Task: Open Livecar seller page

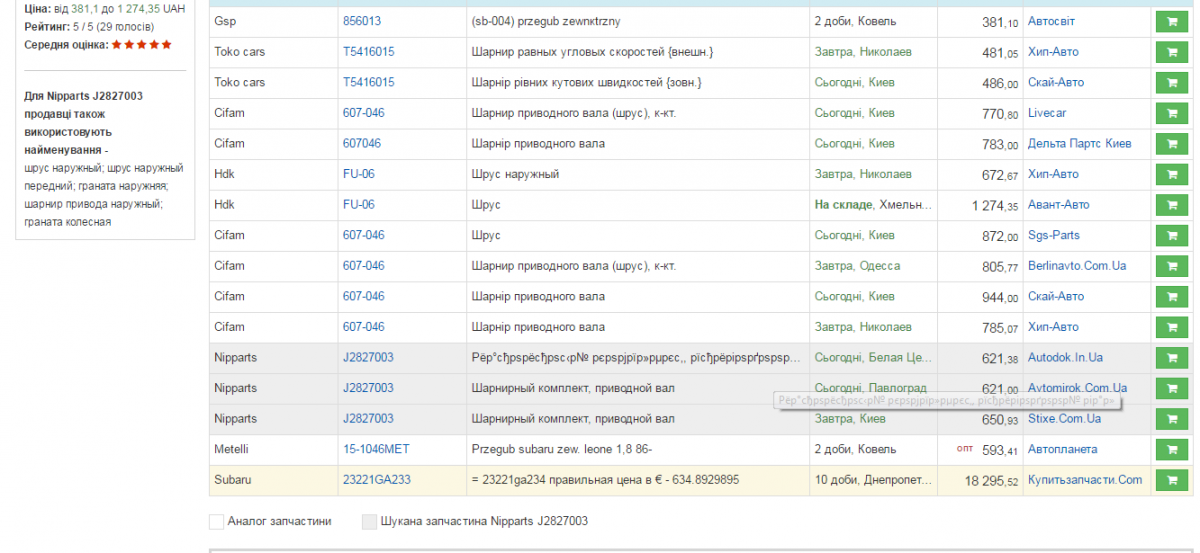Action: point(1048,113)
